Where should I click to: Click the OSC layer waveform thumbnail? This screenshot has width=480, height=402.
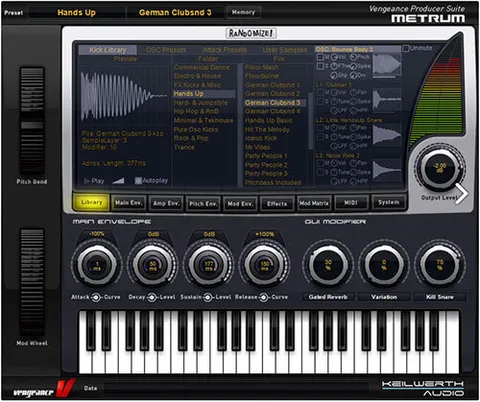(387, 65)
